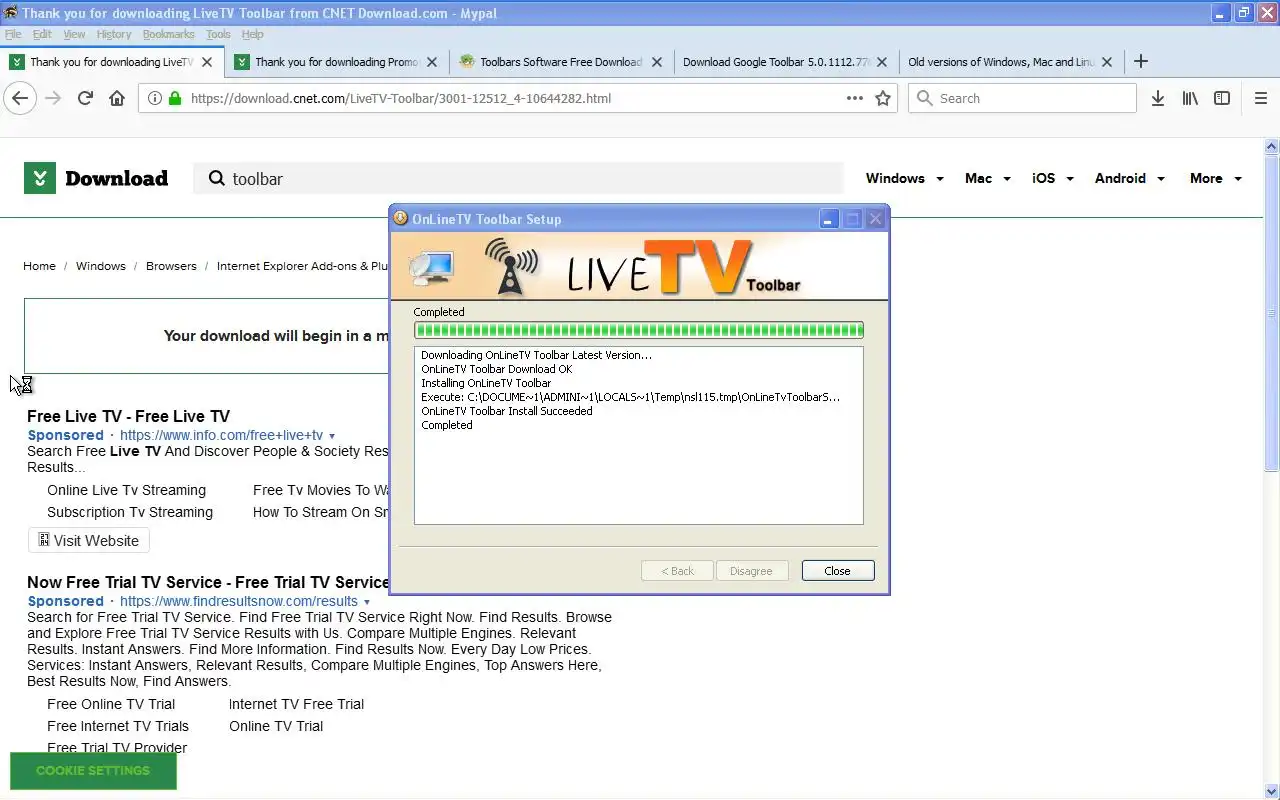Open the File menu
The height and width of the screenshot is (800, 1280).
click(13, 34)
